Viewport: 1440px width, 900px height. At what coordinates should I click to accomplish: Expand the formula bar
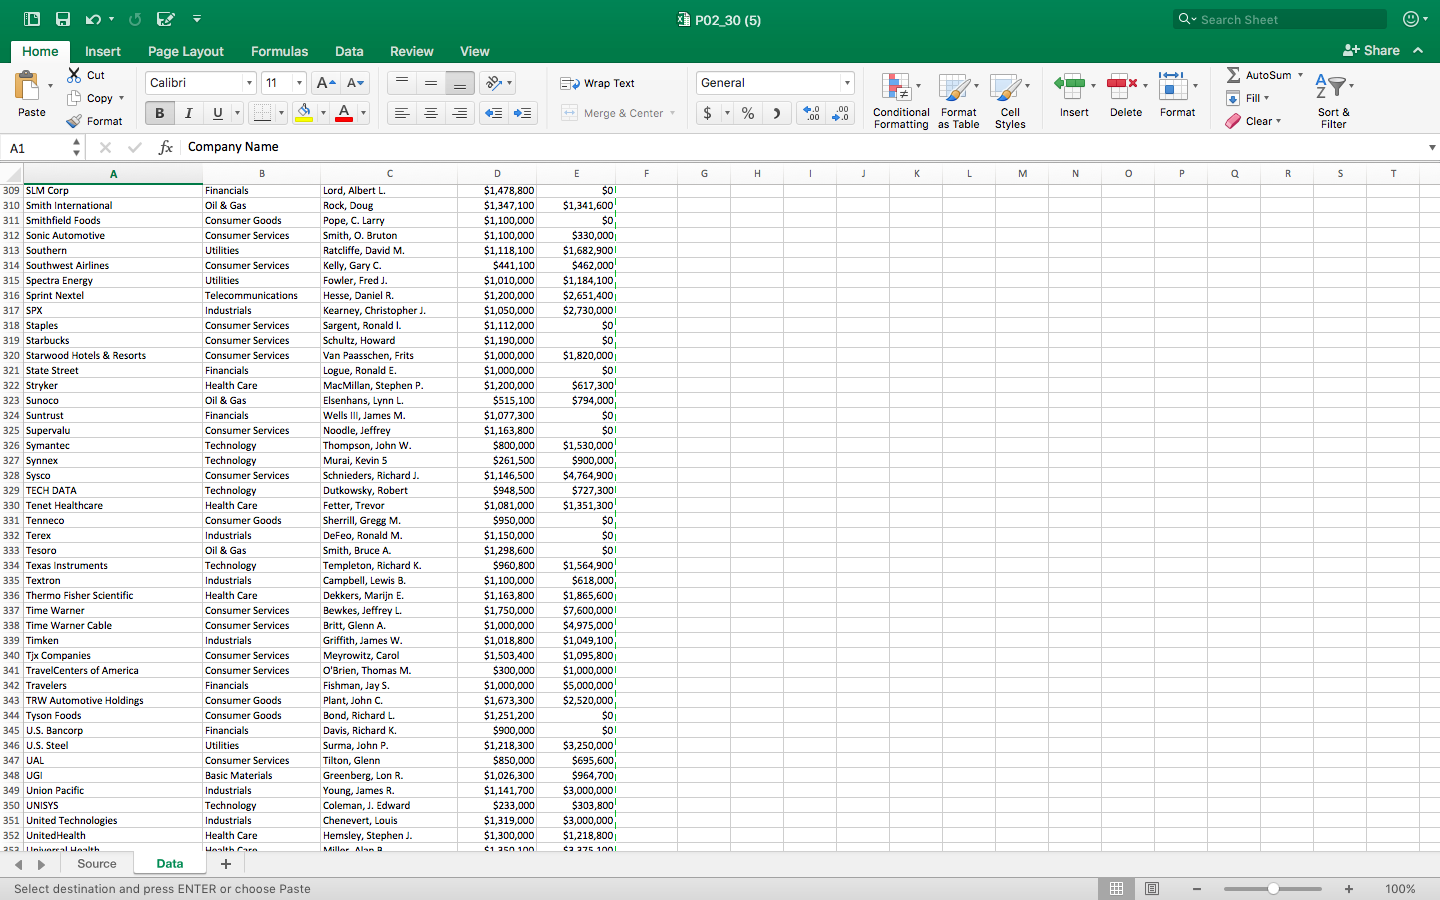[1431, 147]
